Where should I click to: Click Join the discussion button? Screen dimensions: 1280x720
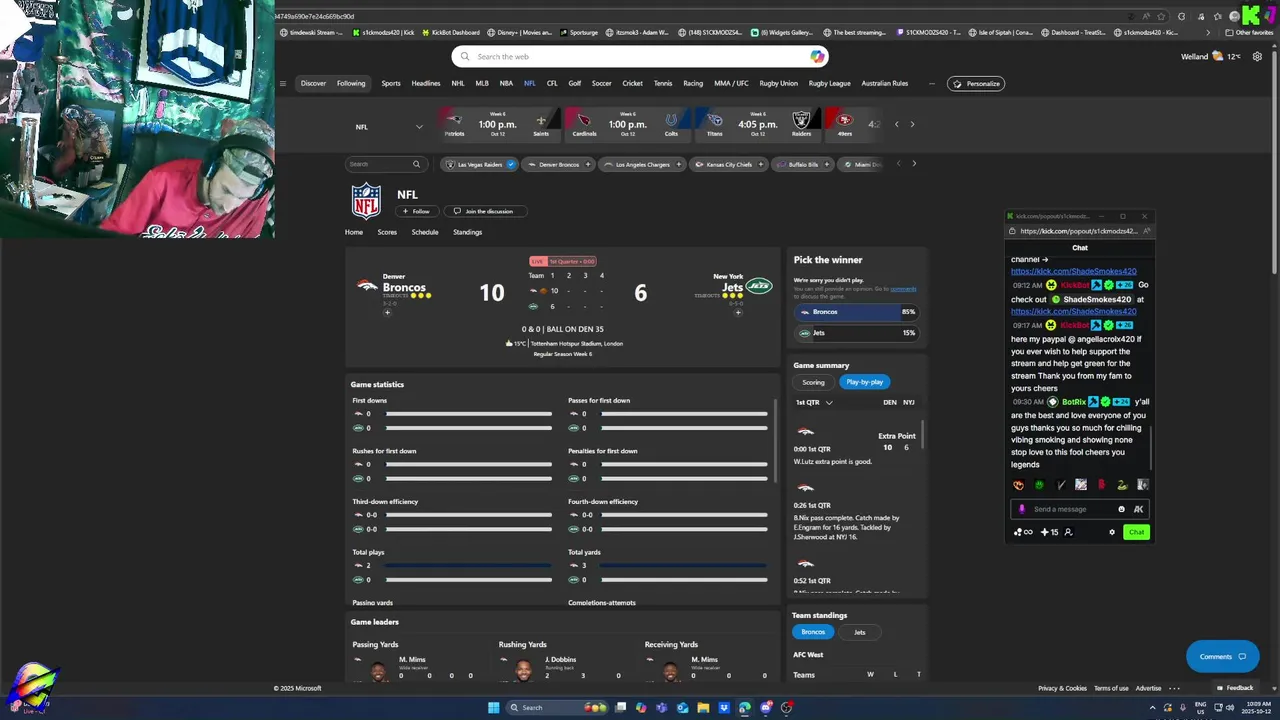484,211
